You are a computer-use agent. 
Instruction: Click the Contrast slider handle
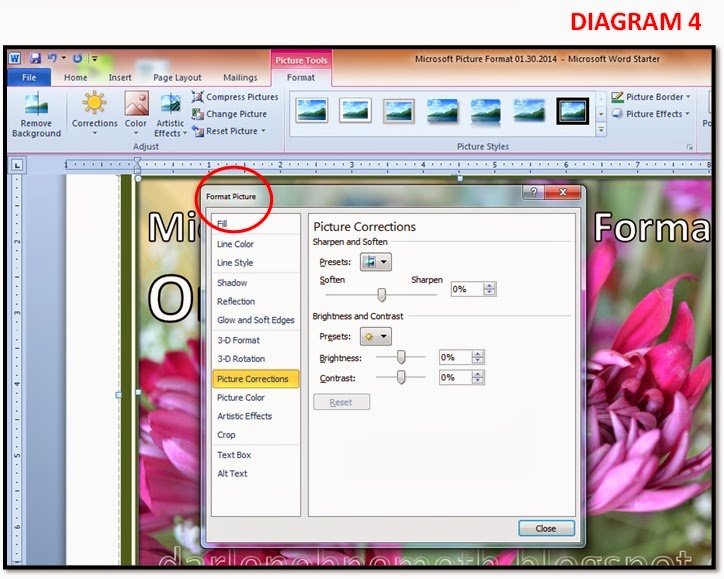(401, 377)
